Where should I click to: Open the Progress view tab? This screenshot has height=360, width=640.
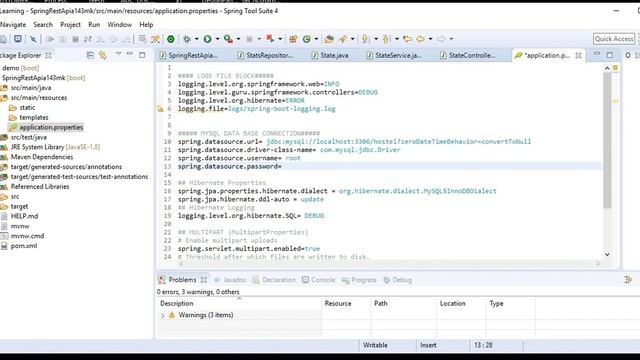tap(359, 280)
